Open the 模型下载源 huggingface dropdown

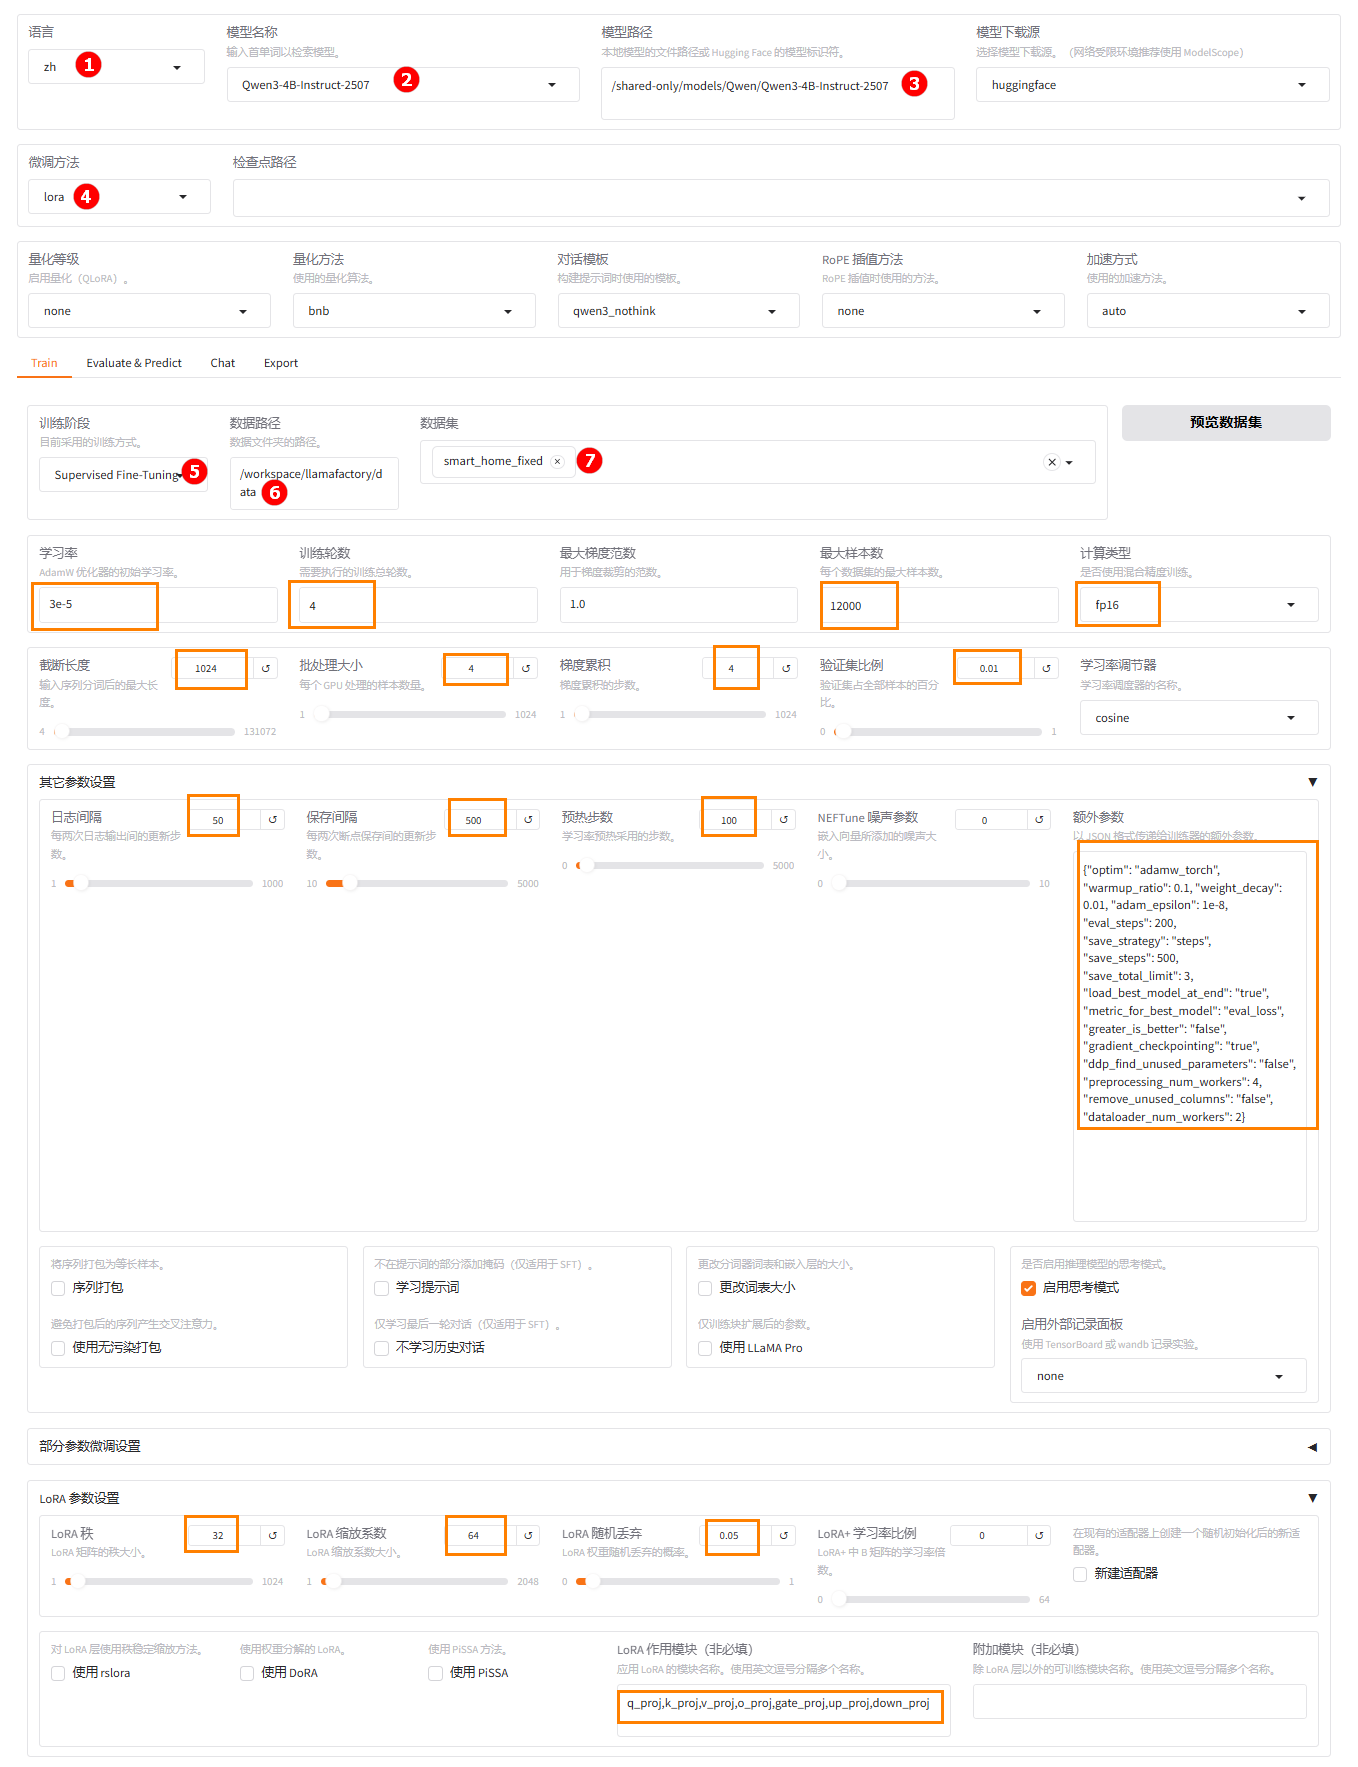[x=1152, y=85]
